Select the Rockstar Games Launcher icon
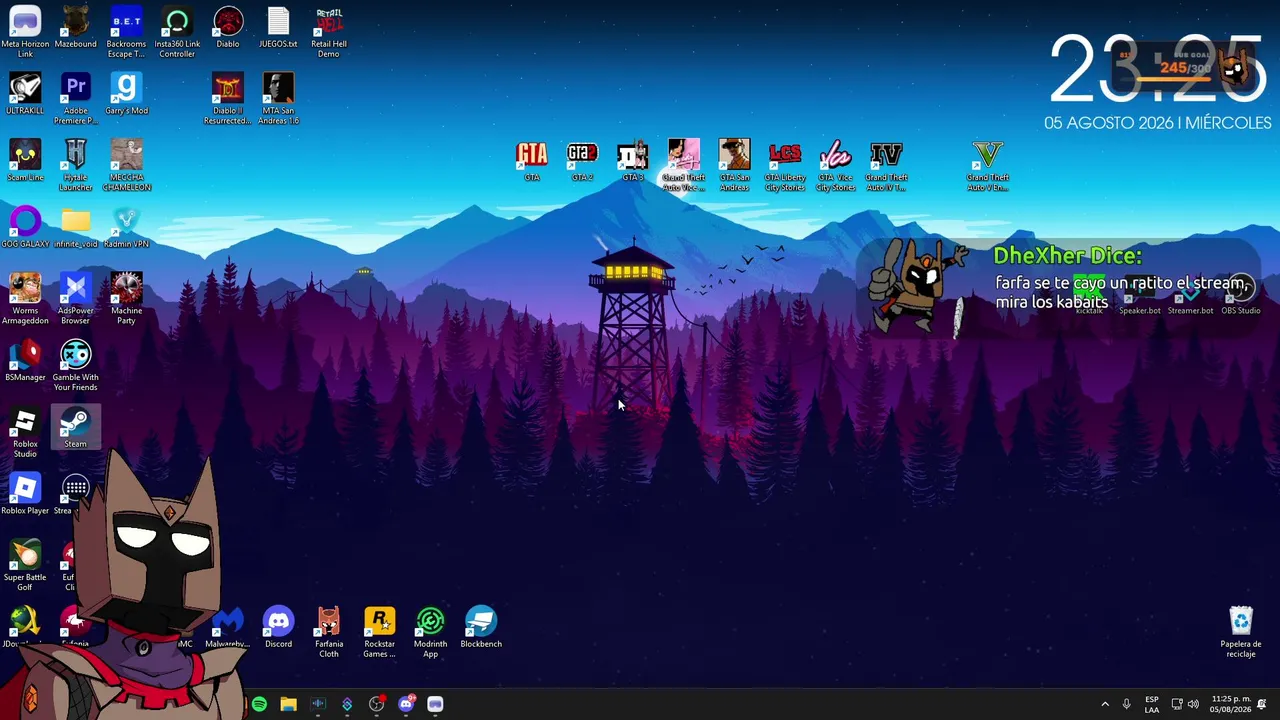Screen dimensions: 1280x720 380,633
